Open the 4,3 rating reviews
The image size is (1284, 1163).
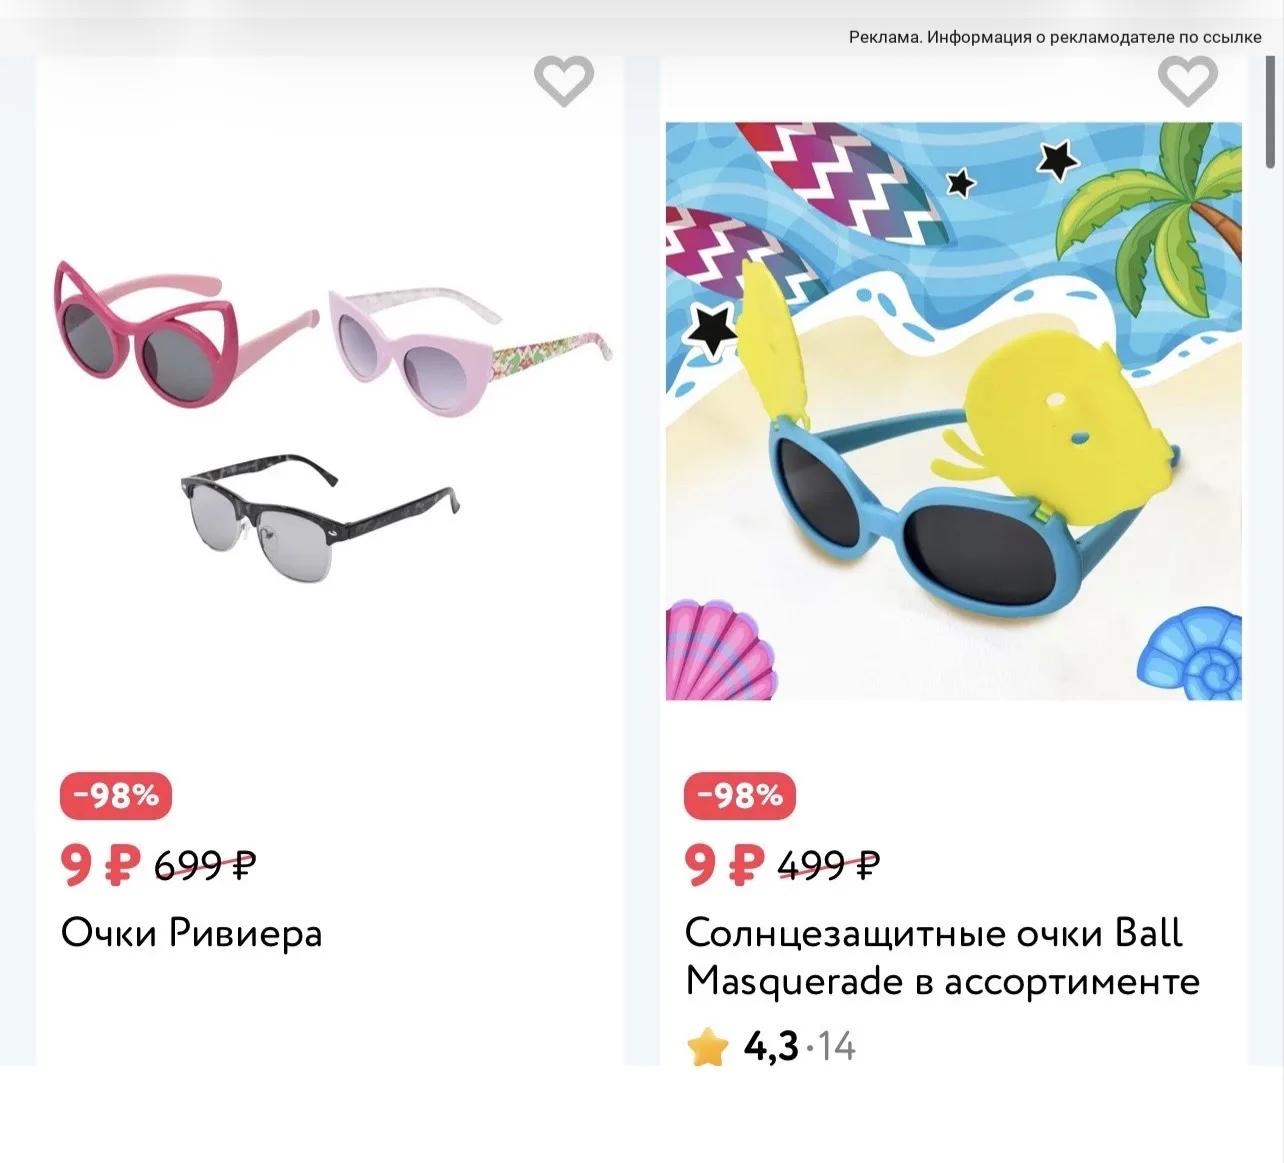[x=771, y=1047]
